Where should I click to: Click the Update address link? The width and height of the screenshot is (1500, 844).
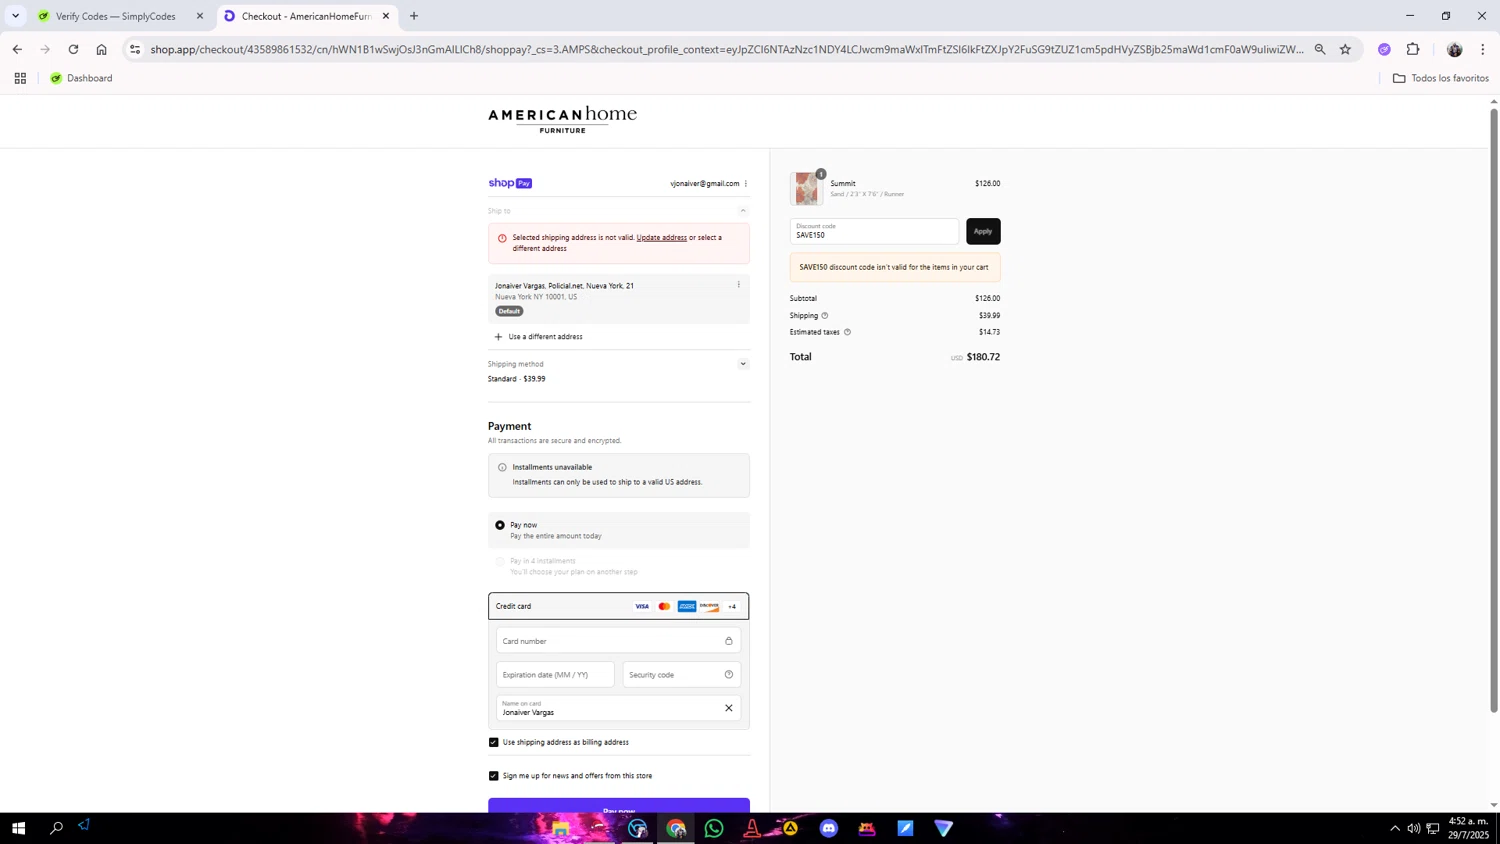[662, 238]
